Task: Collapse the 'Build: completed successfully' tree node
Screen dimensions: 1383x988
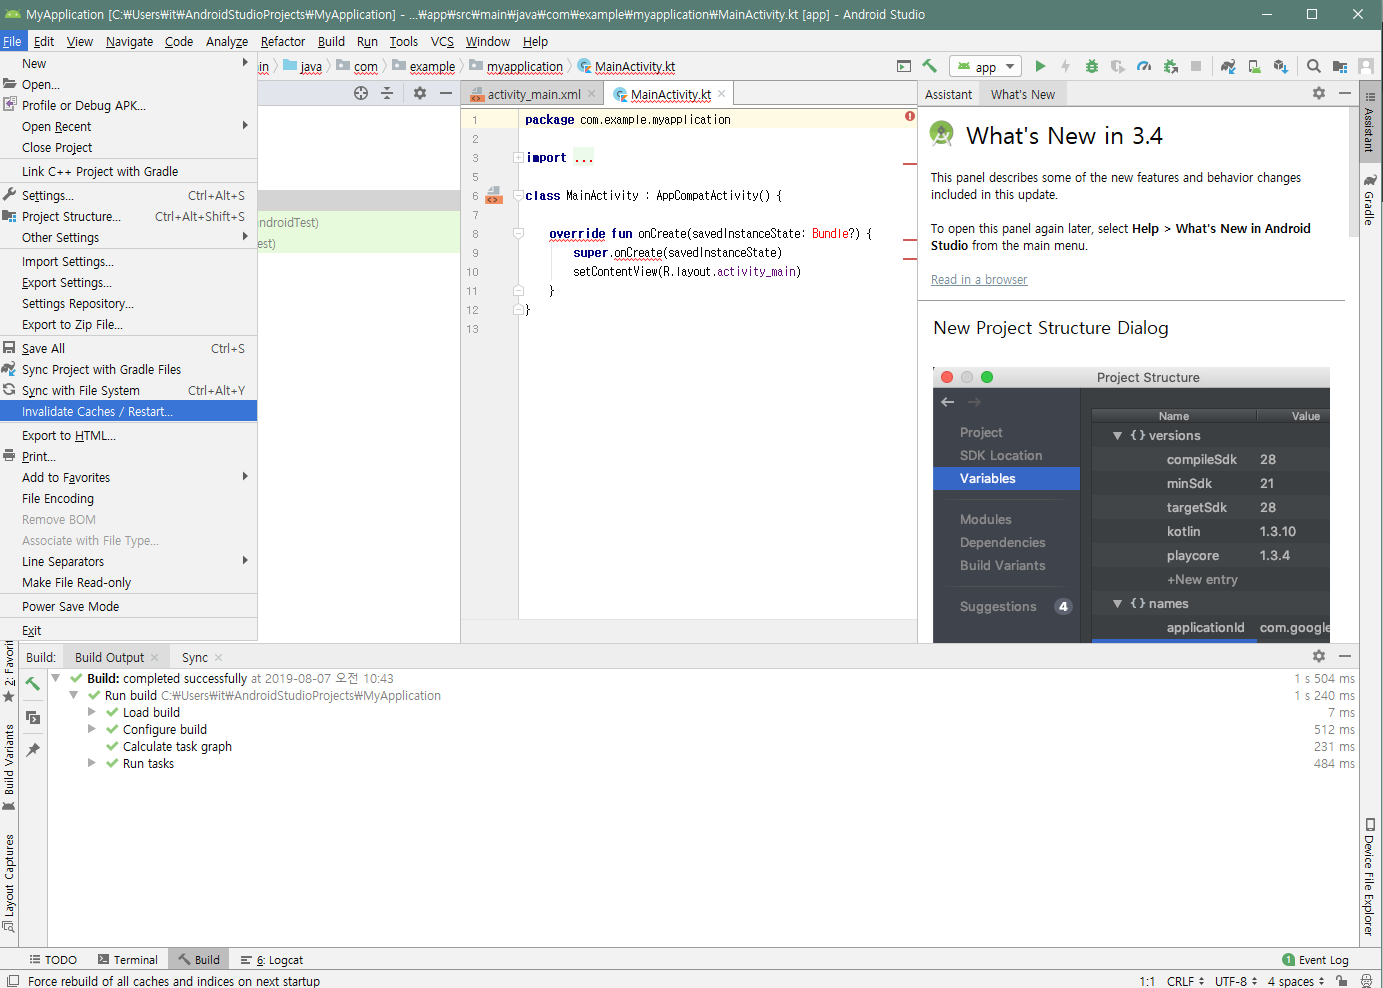Action: coord(56,678)
